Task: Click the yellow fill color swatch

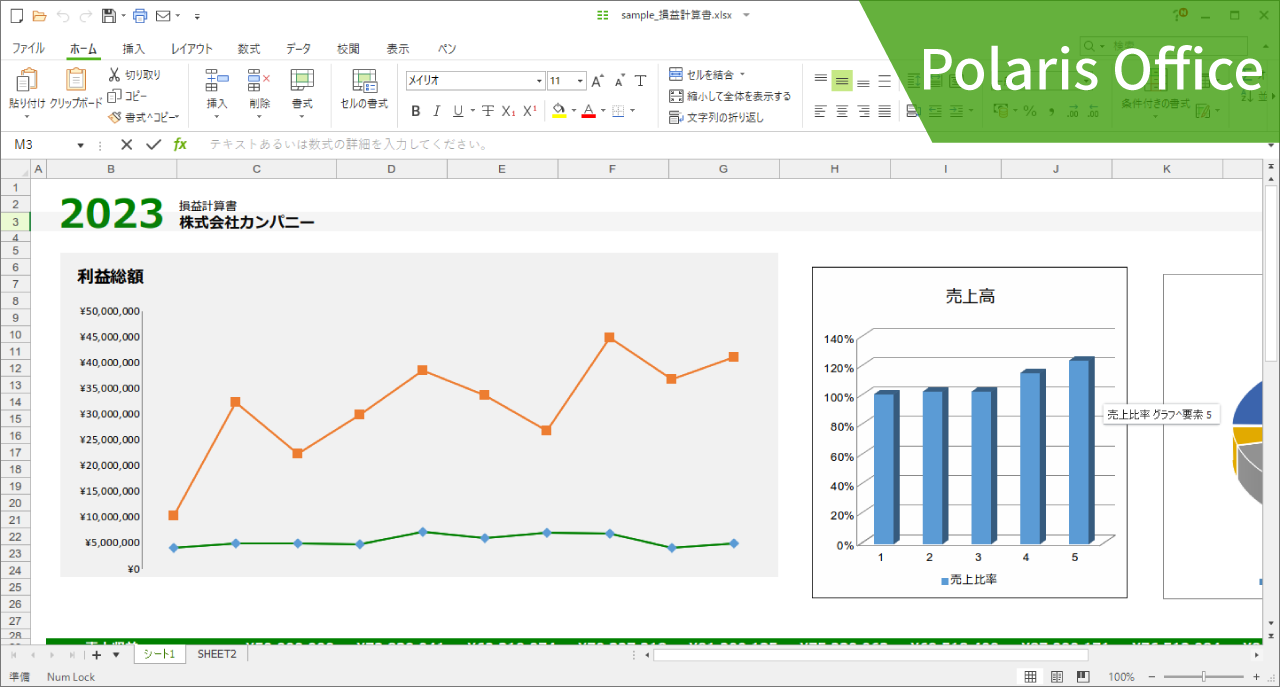Action: (x=559, y=111)
